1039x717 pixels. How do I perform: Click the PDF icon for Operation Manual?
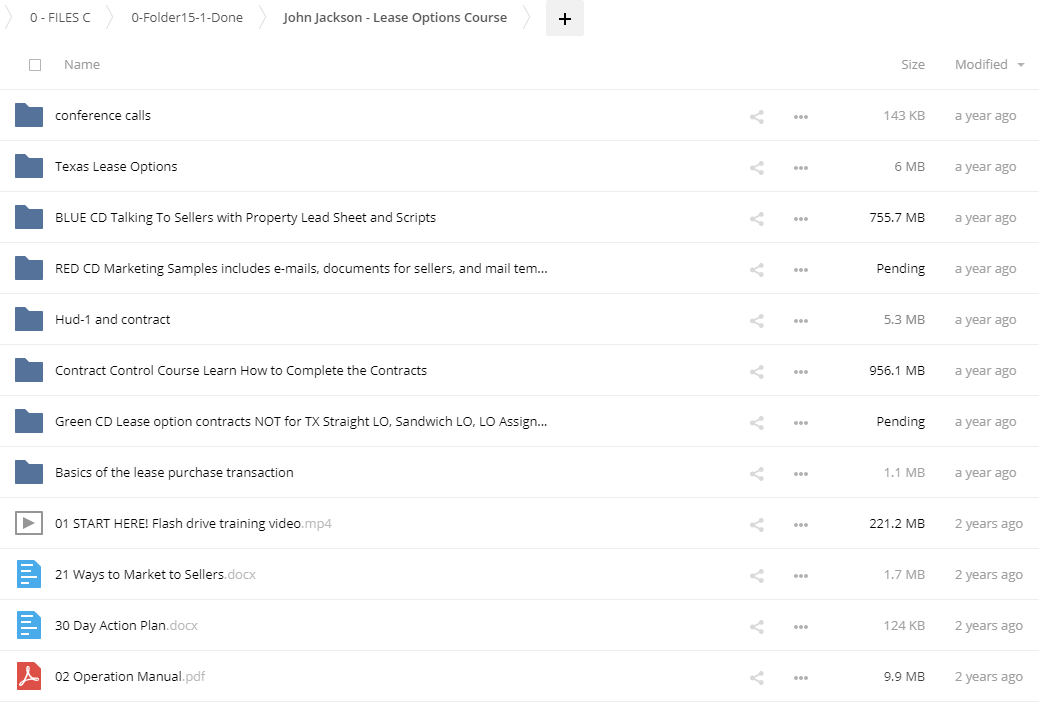point(29,676)
